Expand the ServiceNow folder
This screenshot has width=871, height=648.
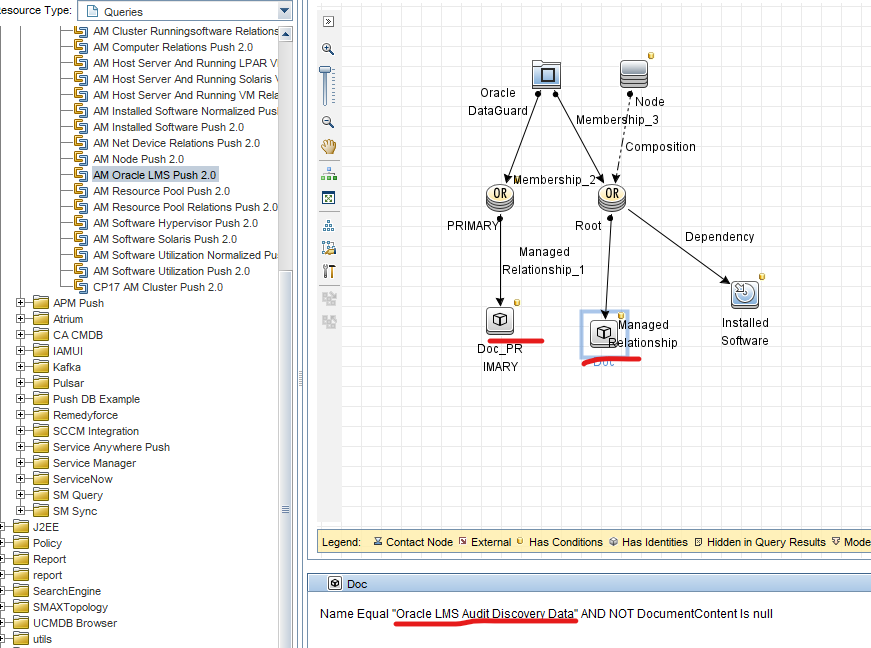(22, 478)
